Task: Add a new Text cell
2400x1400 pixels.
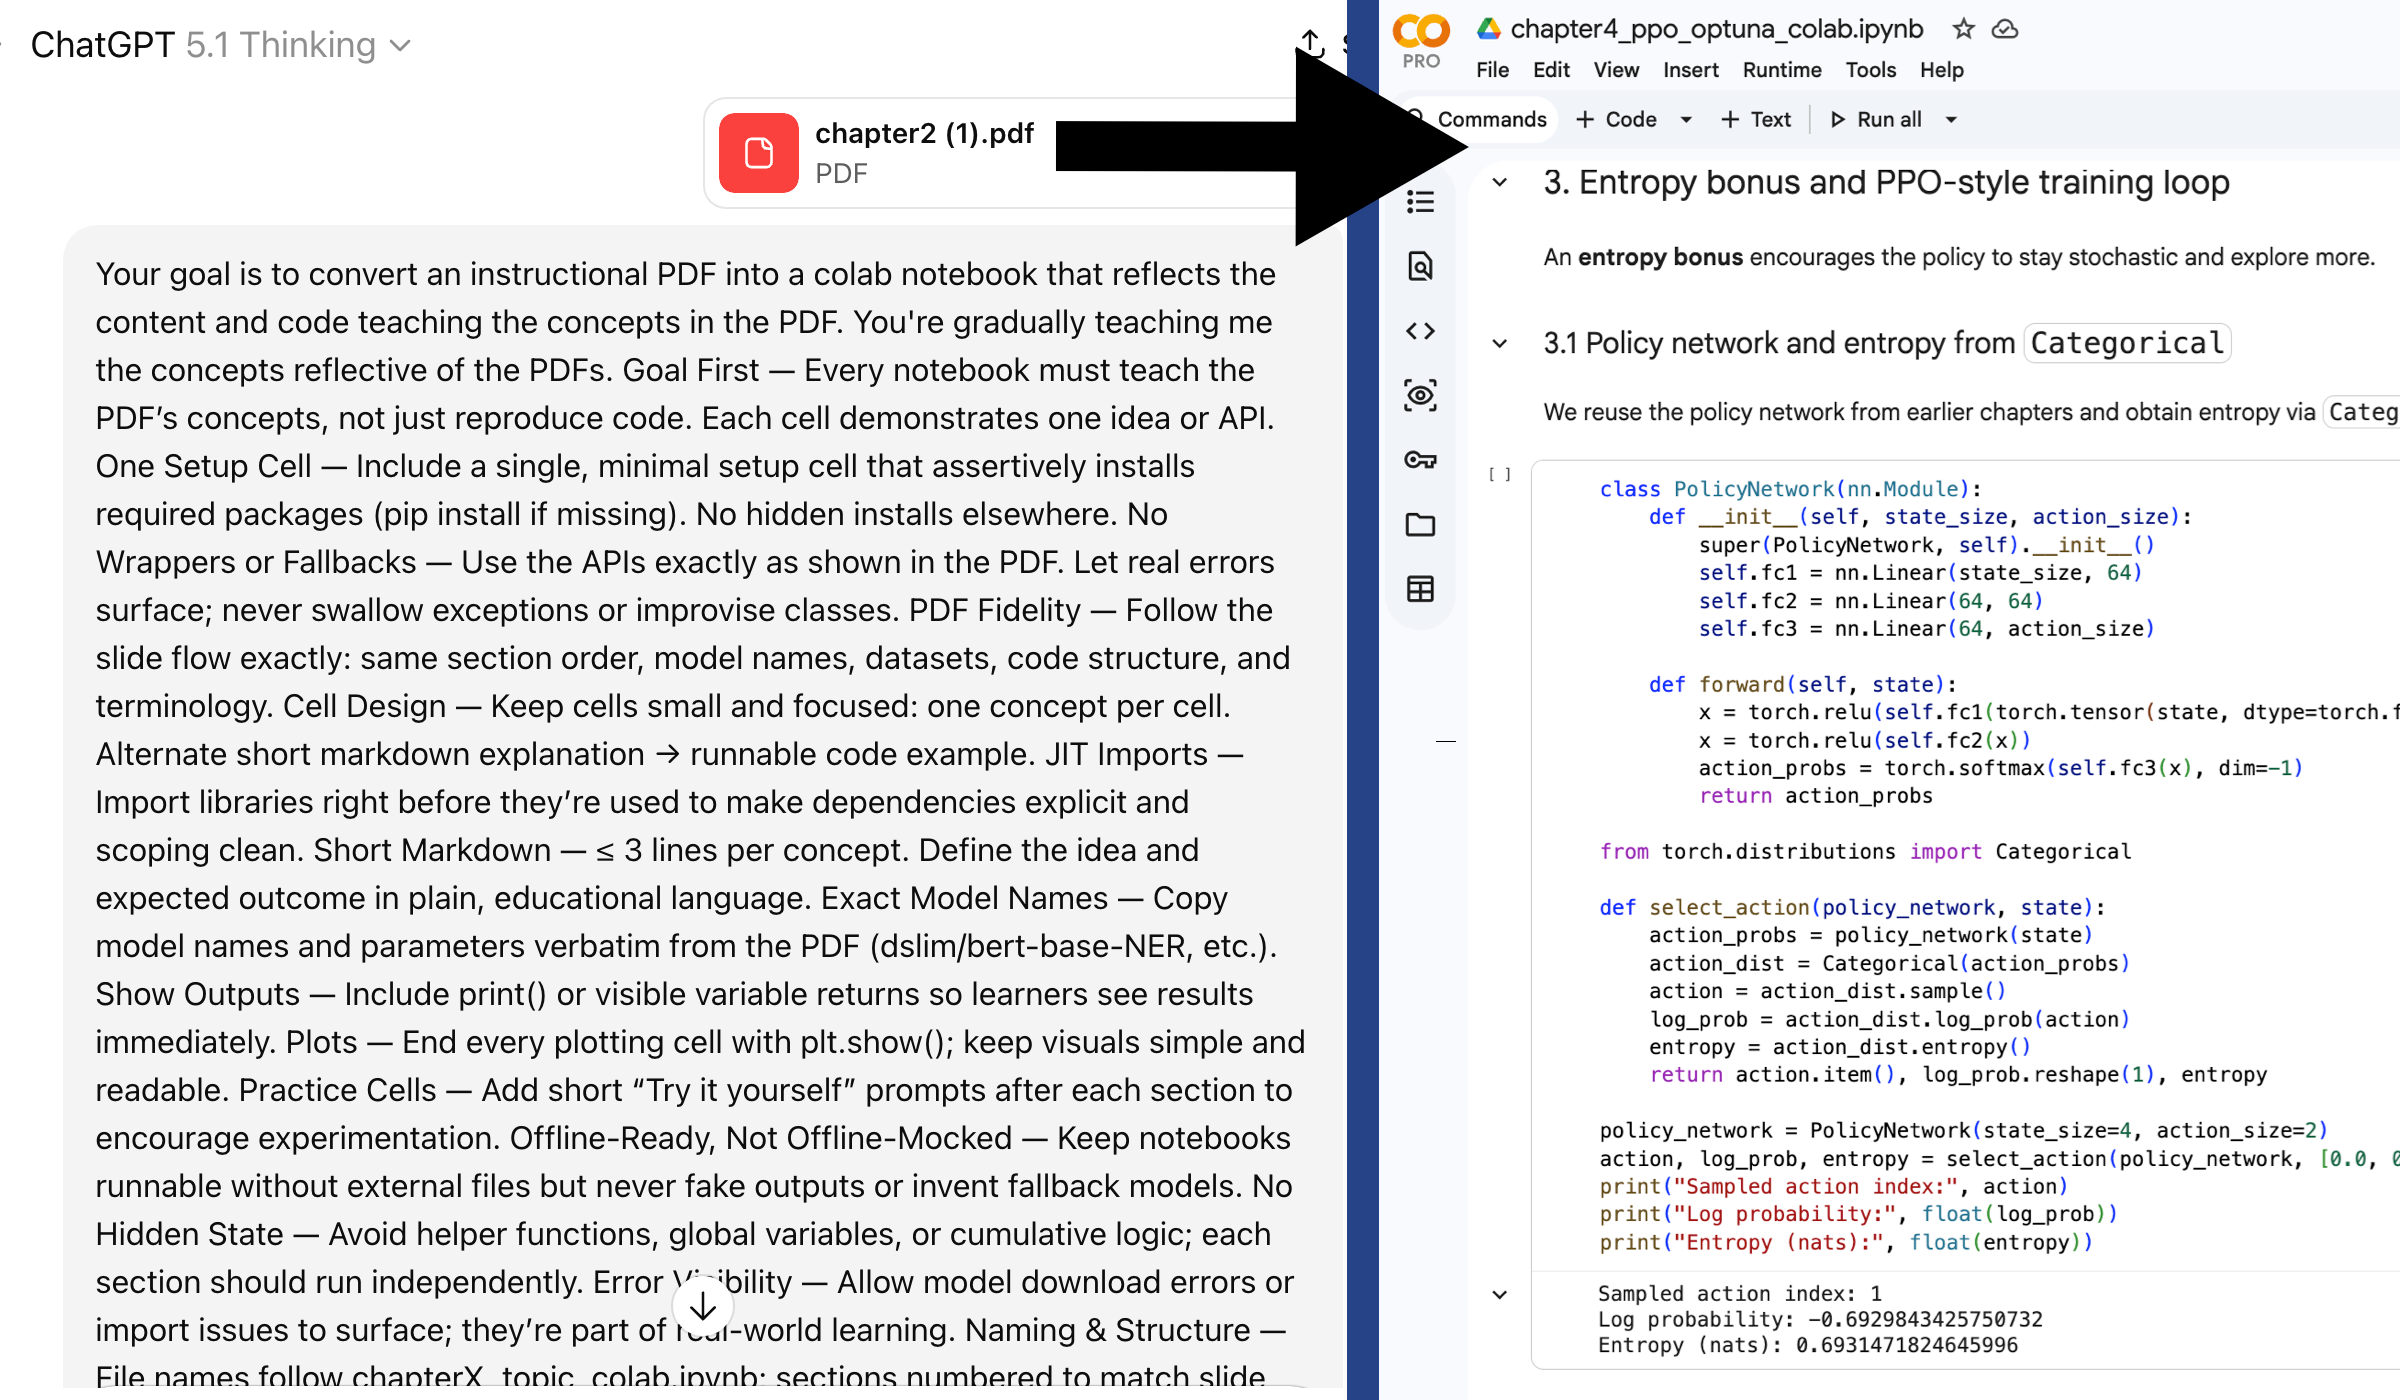Action: (x=1756, y=120)
